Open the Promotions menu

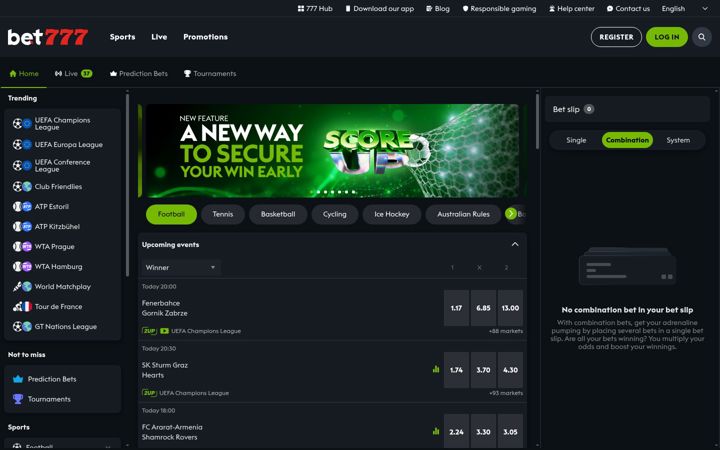205,37
